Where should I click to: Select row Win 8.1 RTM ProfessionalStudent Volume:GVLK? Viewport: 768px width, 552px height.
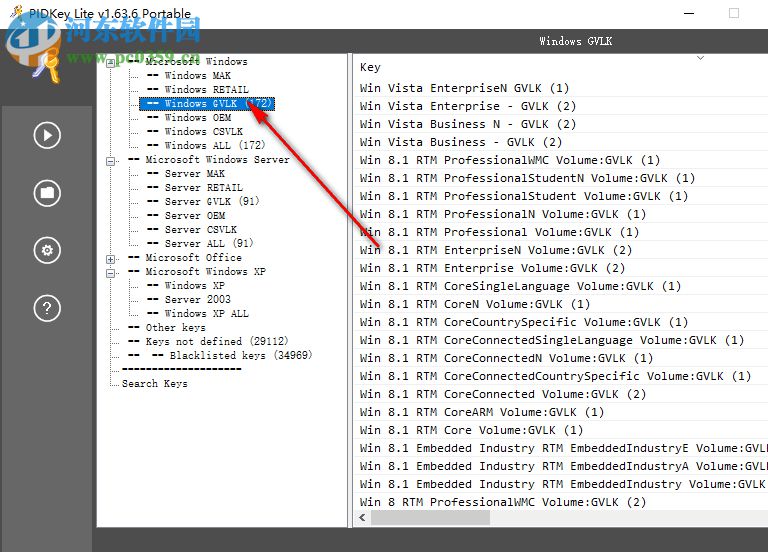tap(560, 196)
